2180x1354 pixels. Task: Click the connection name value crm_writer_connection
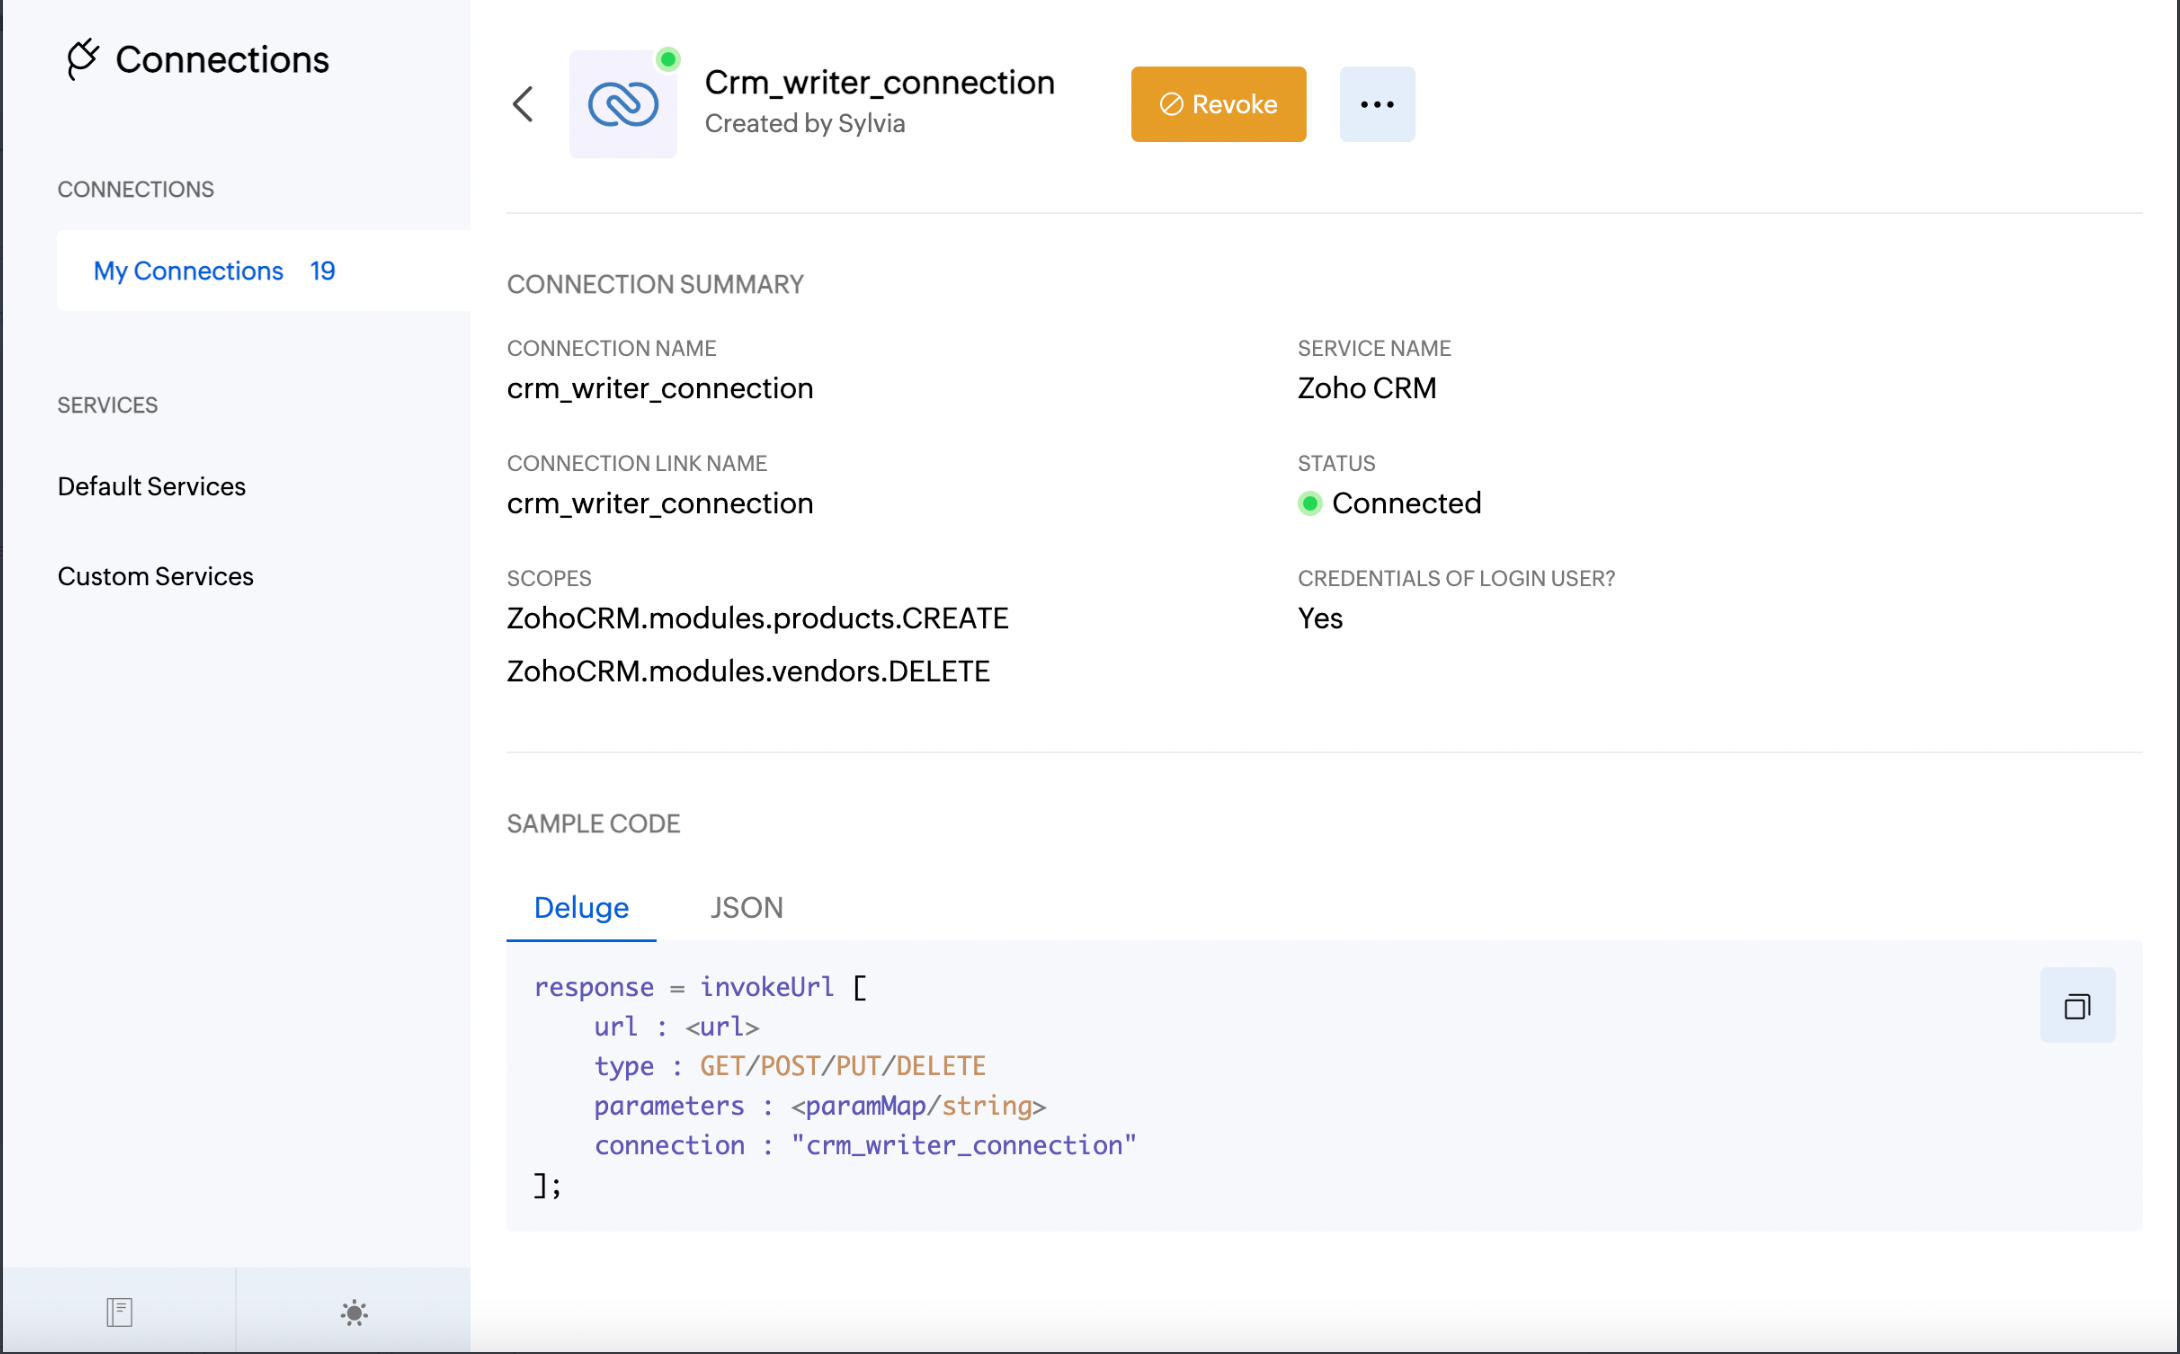(660, 388)
